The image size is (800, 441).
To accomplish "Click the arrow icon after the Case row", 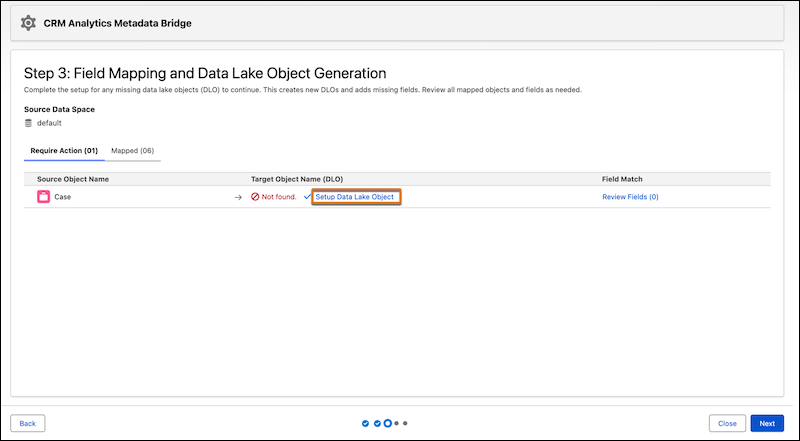I will tap(238, 197).
